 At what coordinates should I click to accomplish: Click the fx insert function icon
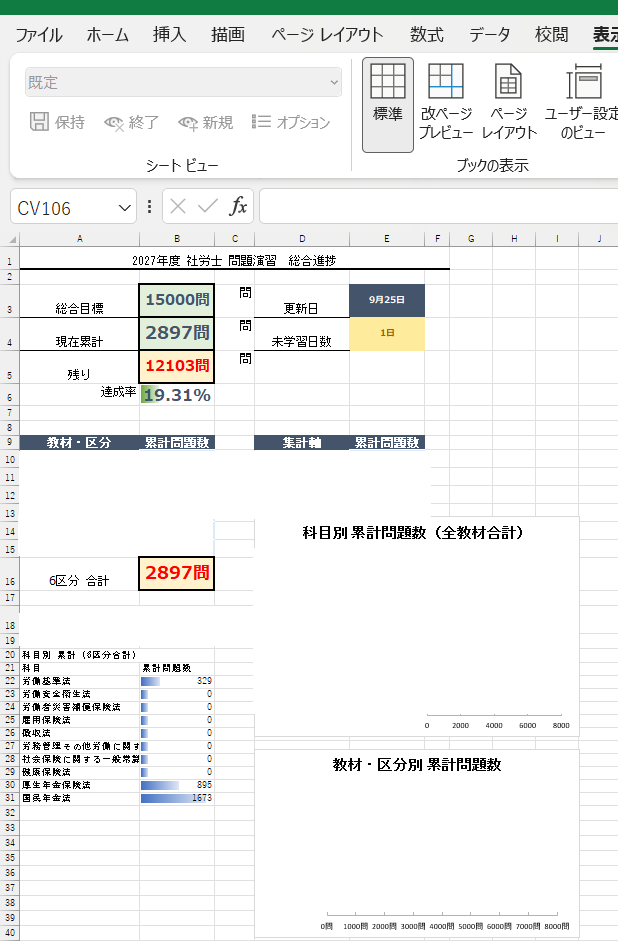pyautogui.click(x=238, y=206)
